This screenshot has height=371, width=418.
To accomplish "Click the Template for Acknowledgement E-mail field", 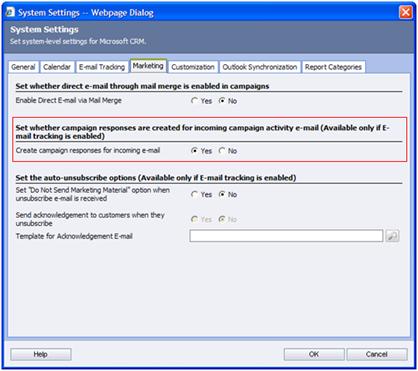I will [286, 236].
